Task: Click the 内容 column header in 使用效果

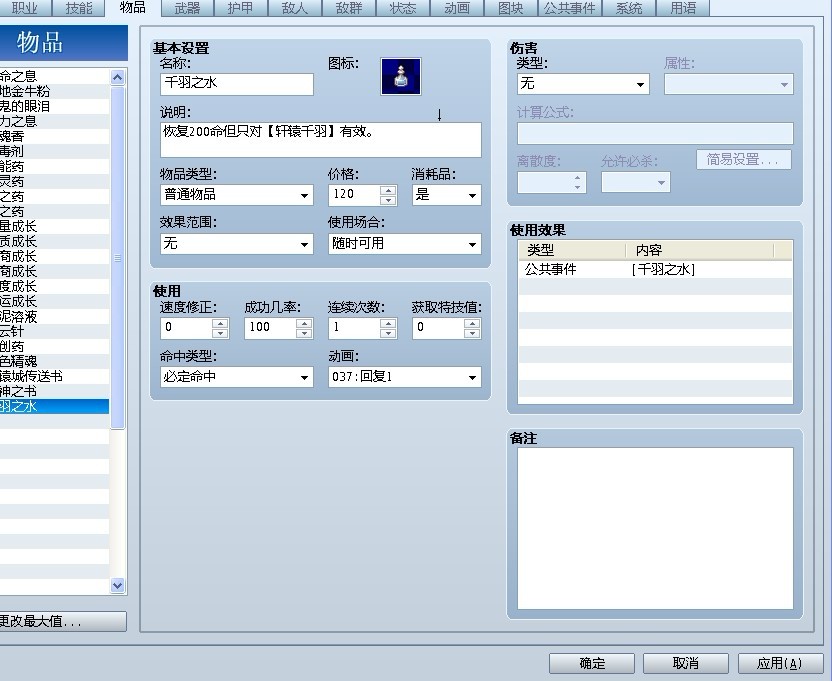Action: click(x=700, y=250)
